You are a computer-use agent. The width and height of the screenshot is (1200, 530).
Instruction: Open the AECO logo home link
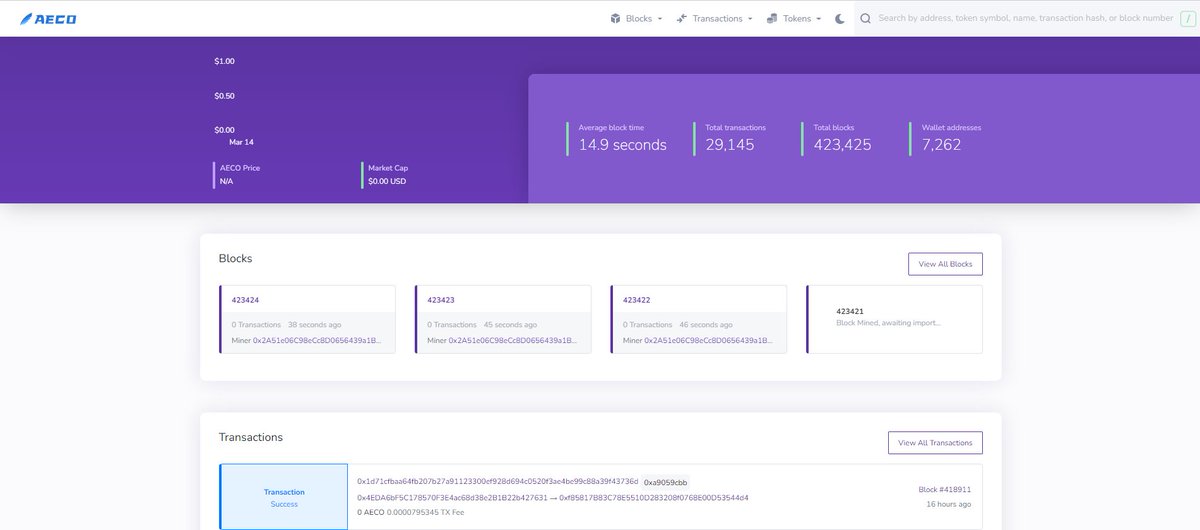click(48, 18)
